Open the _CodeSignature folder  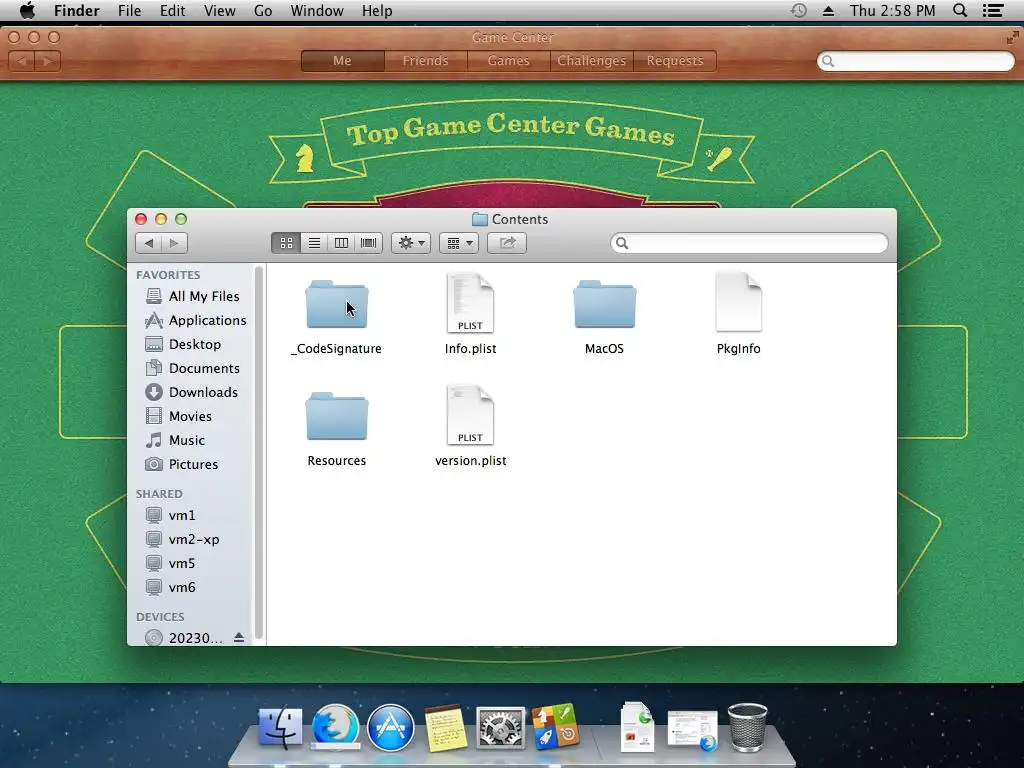(x=336, y=304)
